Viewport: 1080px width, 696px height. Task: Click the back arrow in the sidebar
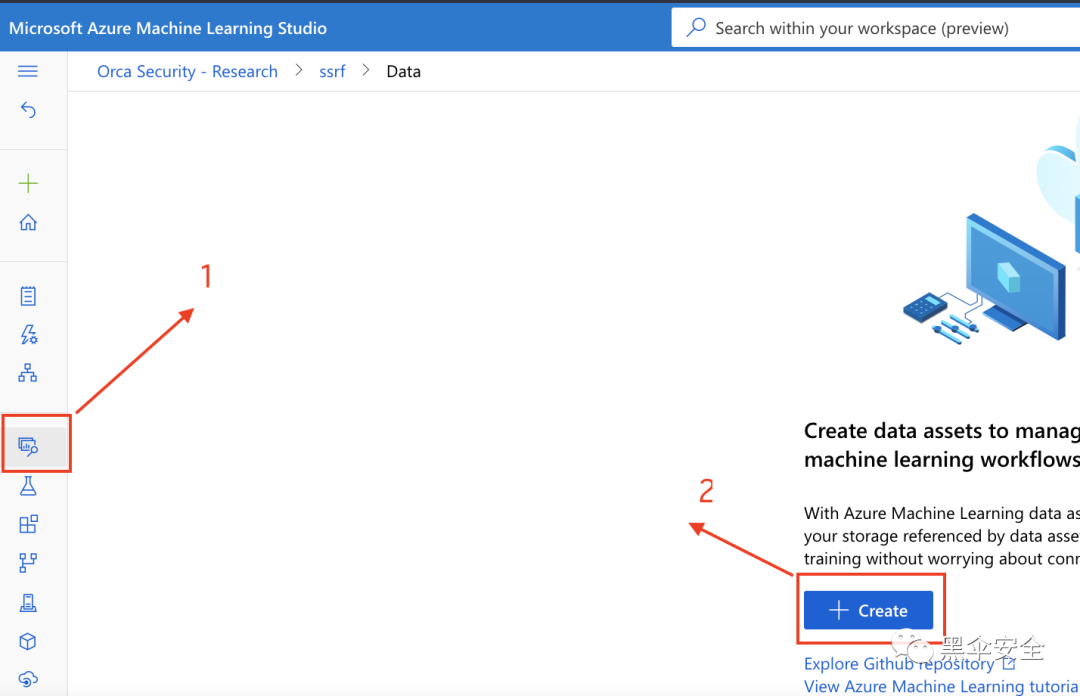tap(28, 110)
